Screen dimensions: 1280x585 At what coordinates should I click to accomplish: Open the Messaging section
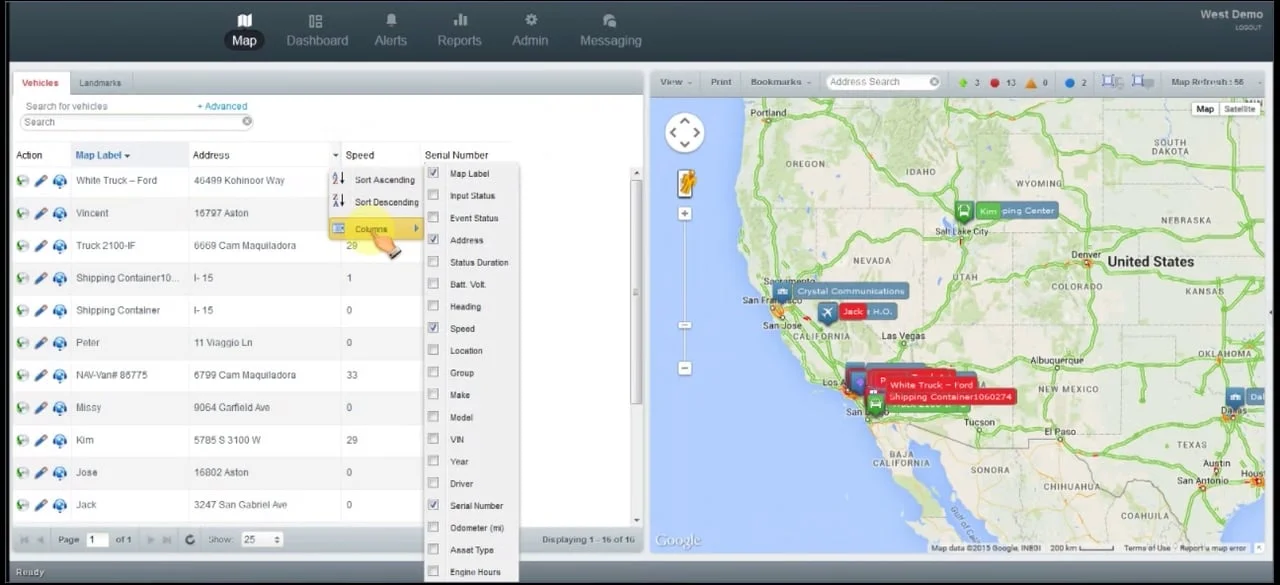pos(610,30)
